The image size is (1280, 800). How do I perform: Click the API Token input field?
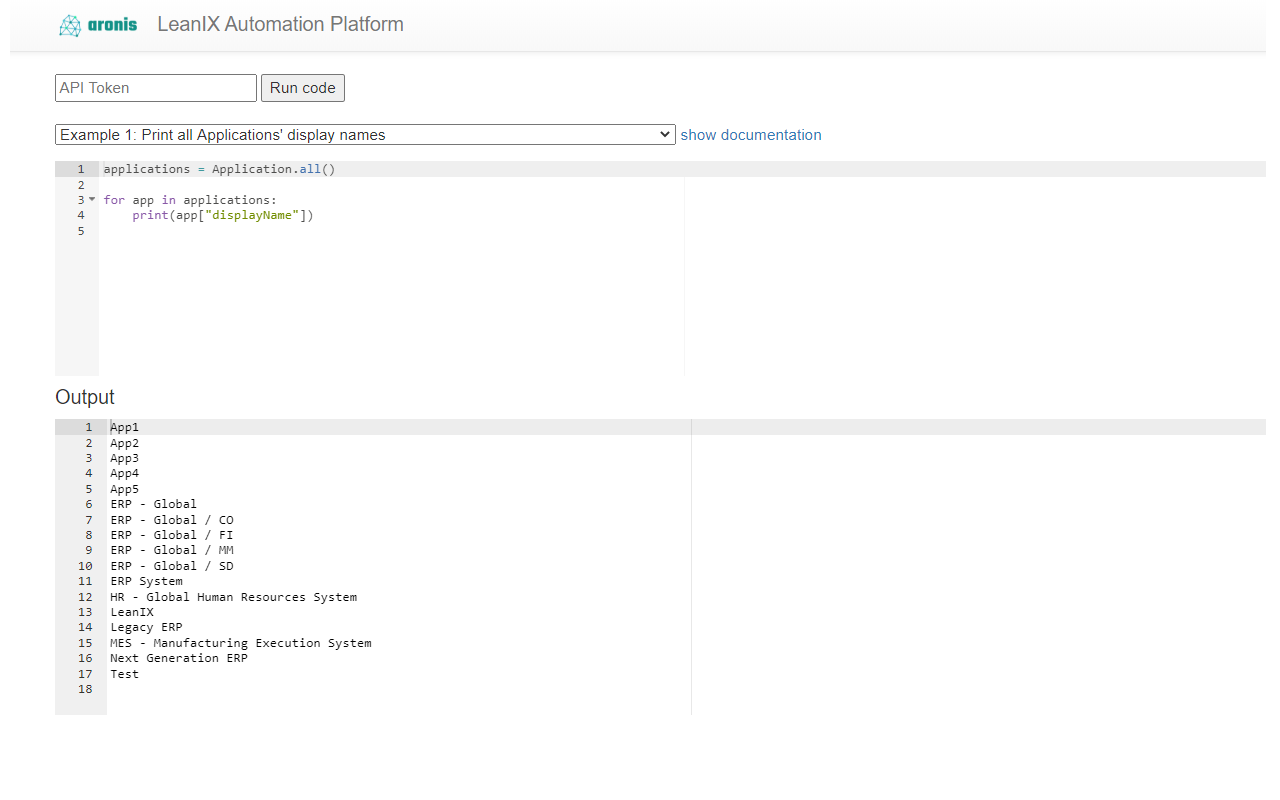click(156, 88)
